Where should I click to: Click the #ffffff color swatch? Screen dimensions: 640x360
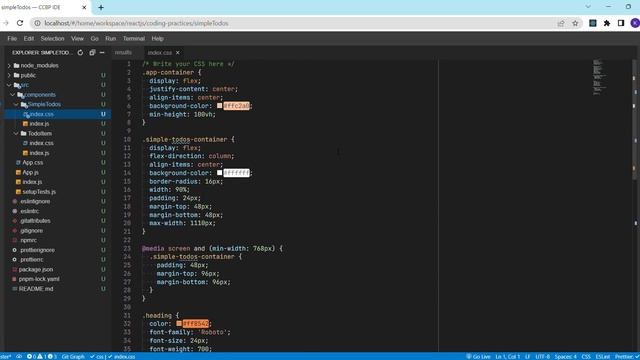pos(220,173)
